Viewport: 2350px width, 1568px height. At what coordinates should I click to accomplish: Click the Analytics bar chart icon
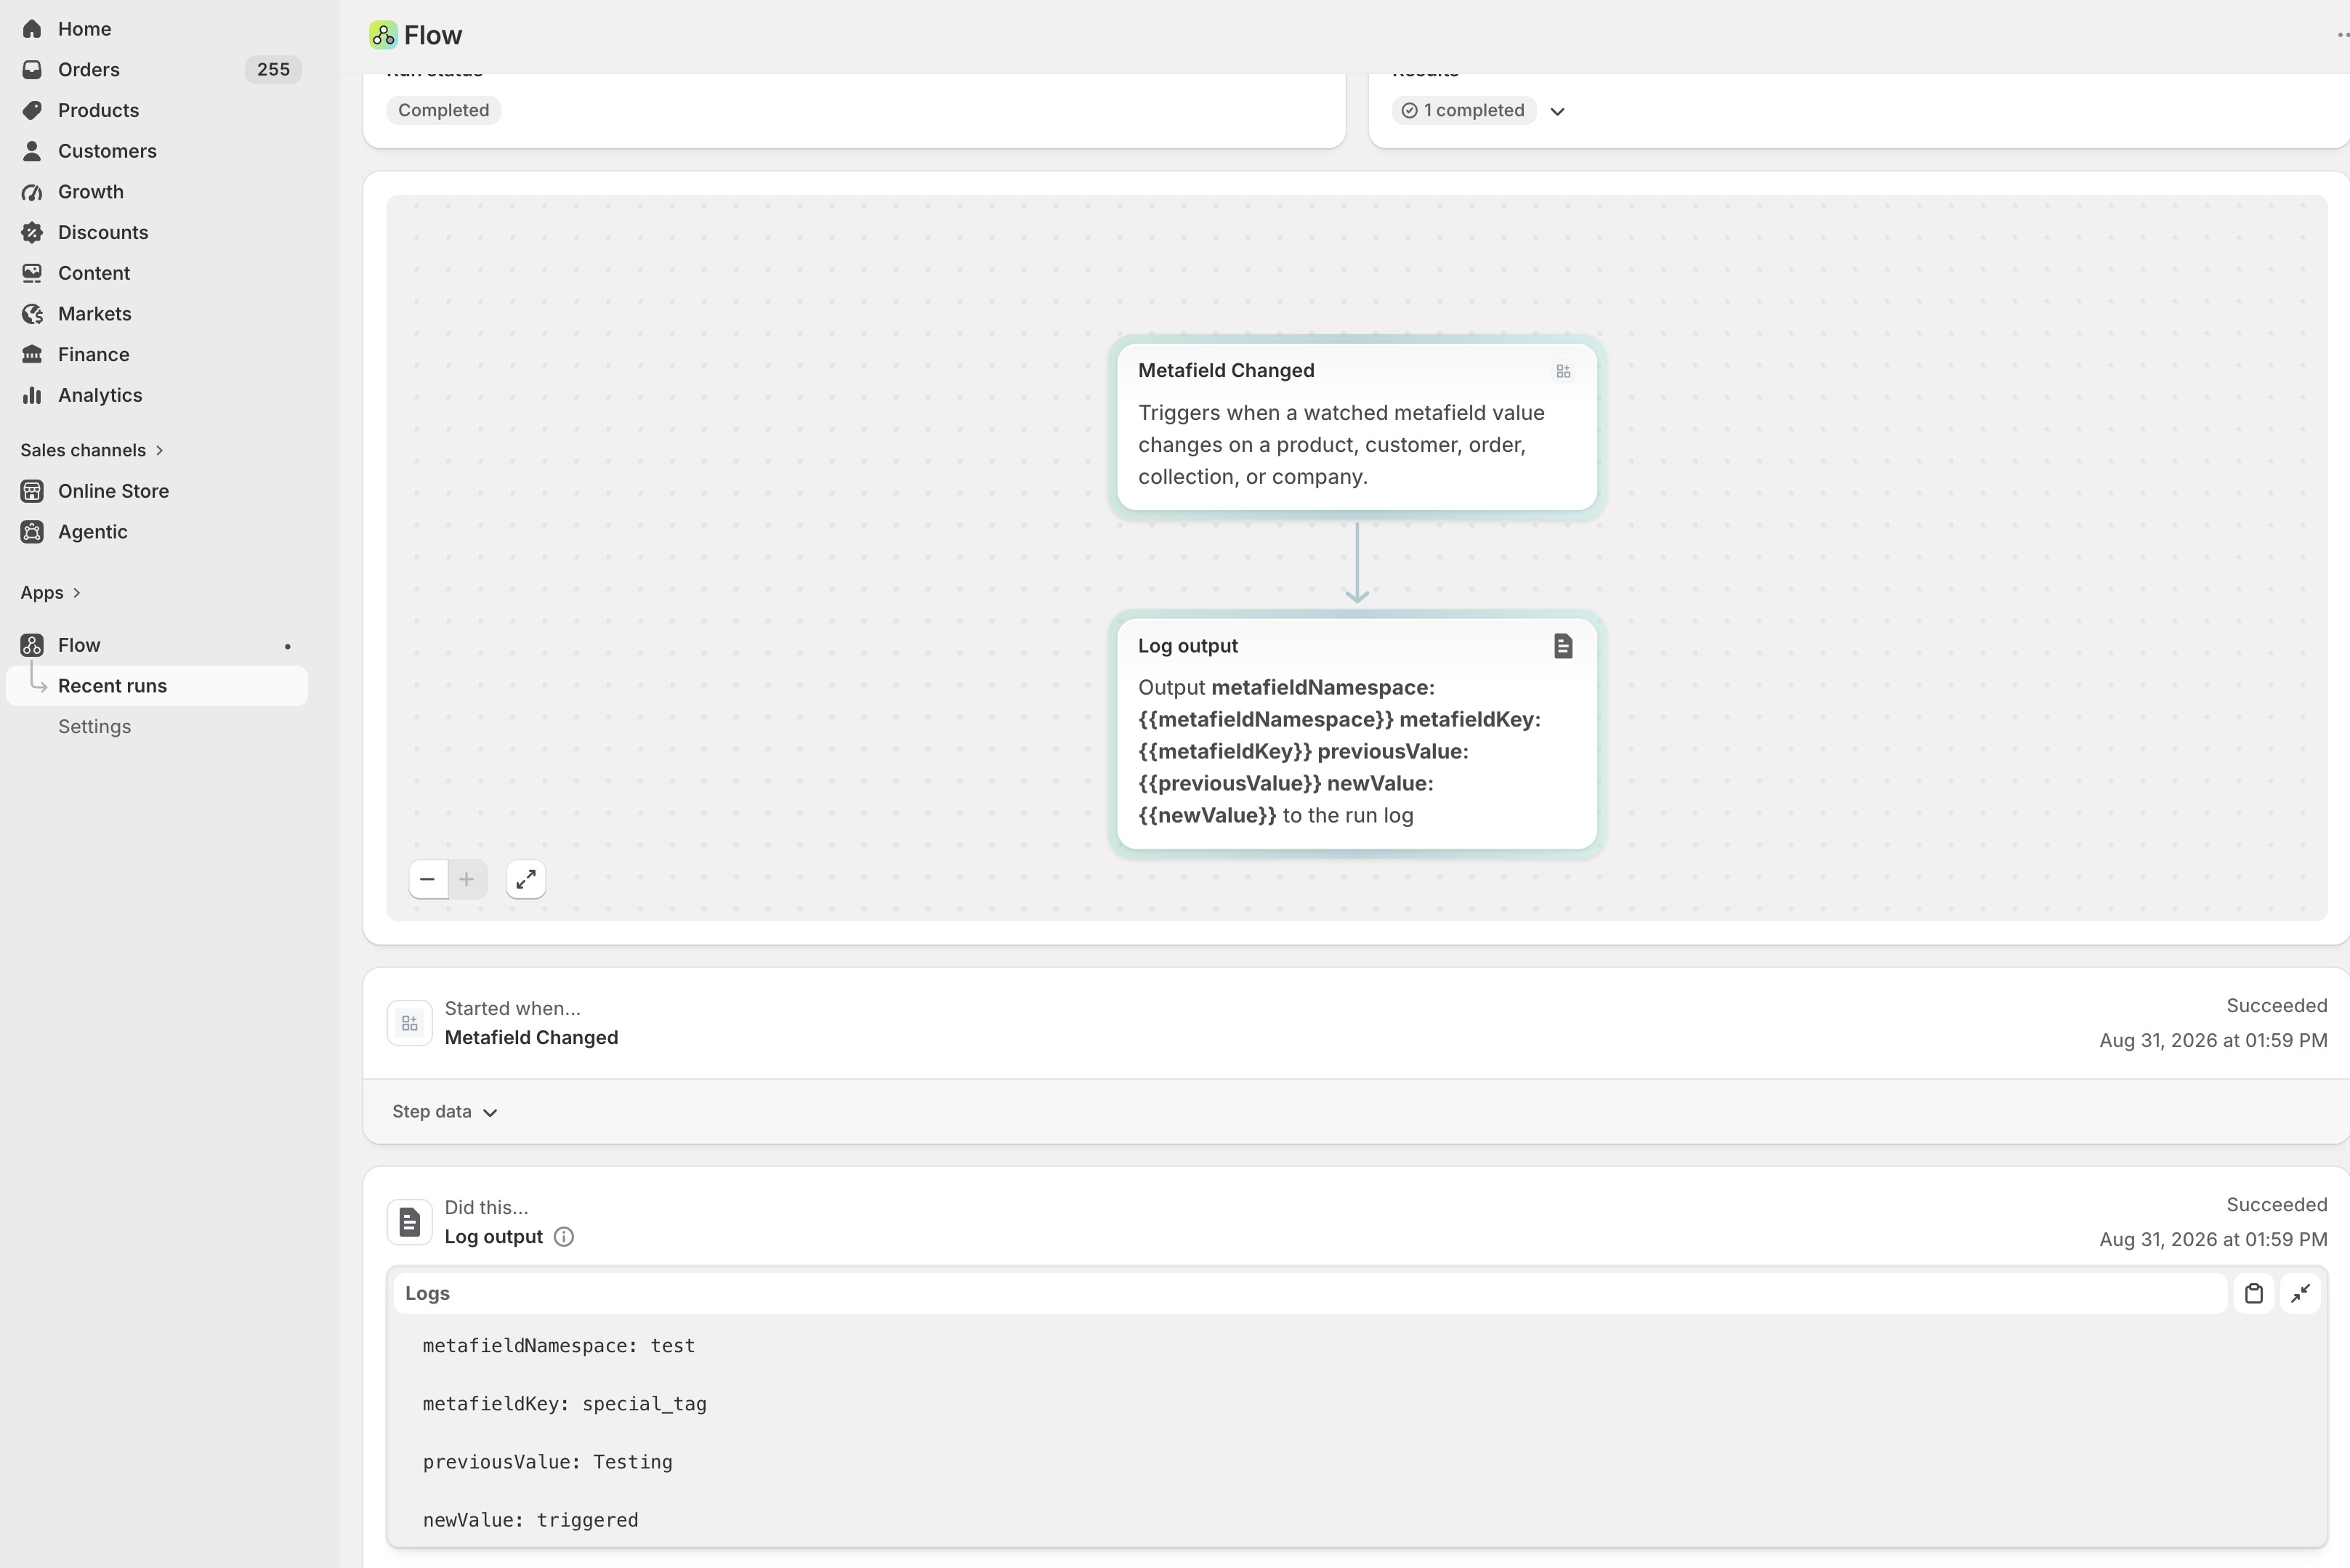(x=32, y=395)
